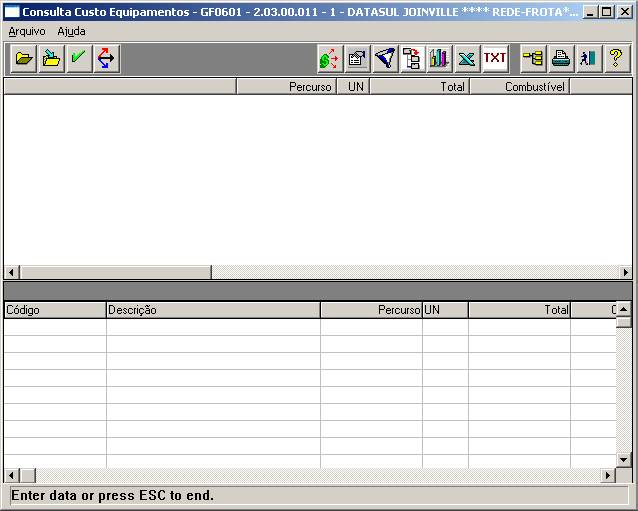638x511 pixels.
Task: Click the Descrição column header
Action: point(213,310)
